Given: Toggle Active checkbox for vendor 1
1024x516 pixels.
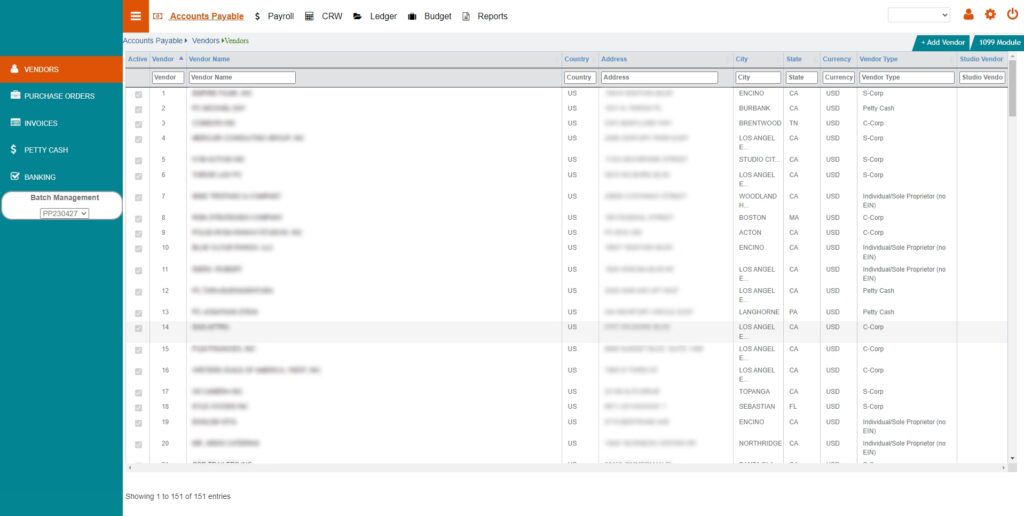Looking at the screenshot, I should point(138,94).
